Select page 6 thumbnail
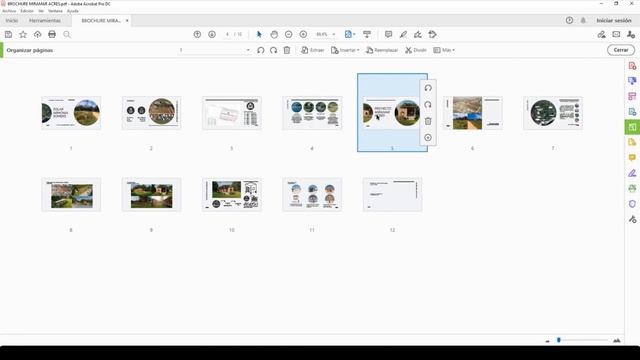640x360 pixels. coord(473,113)
